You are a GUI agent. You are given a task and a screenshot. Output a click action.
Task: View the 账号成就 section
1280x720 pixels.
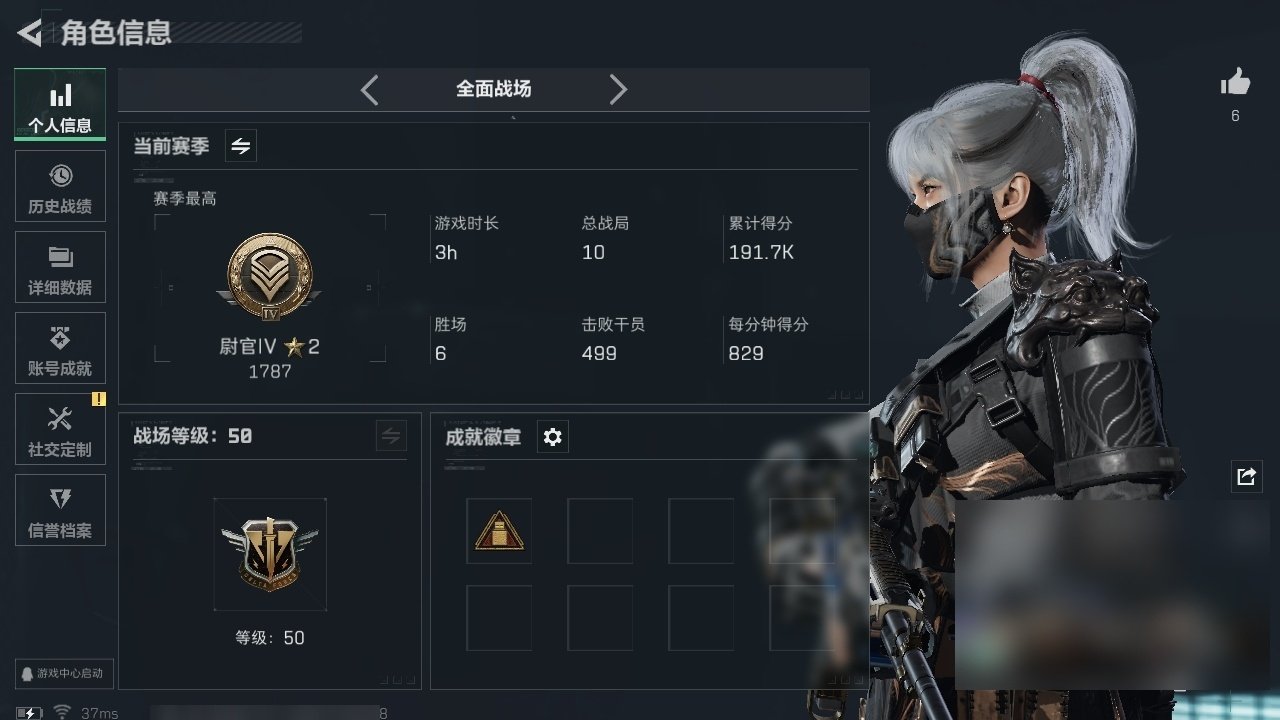60,348
